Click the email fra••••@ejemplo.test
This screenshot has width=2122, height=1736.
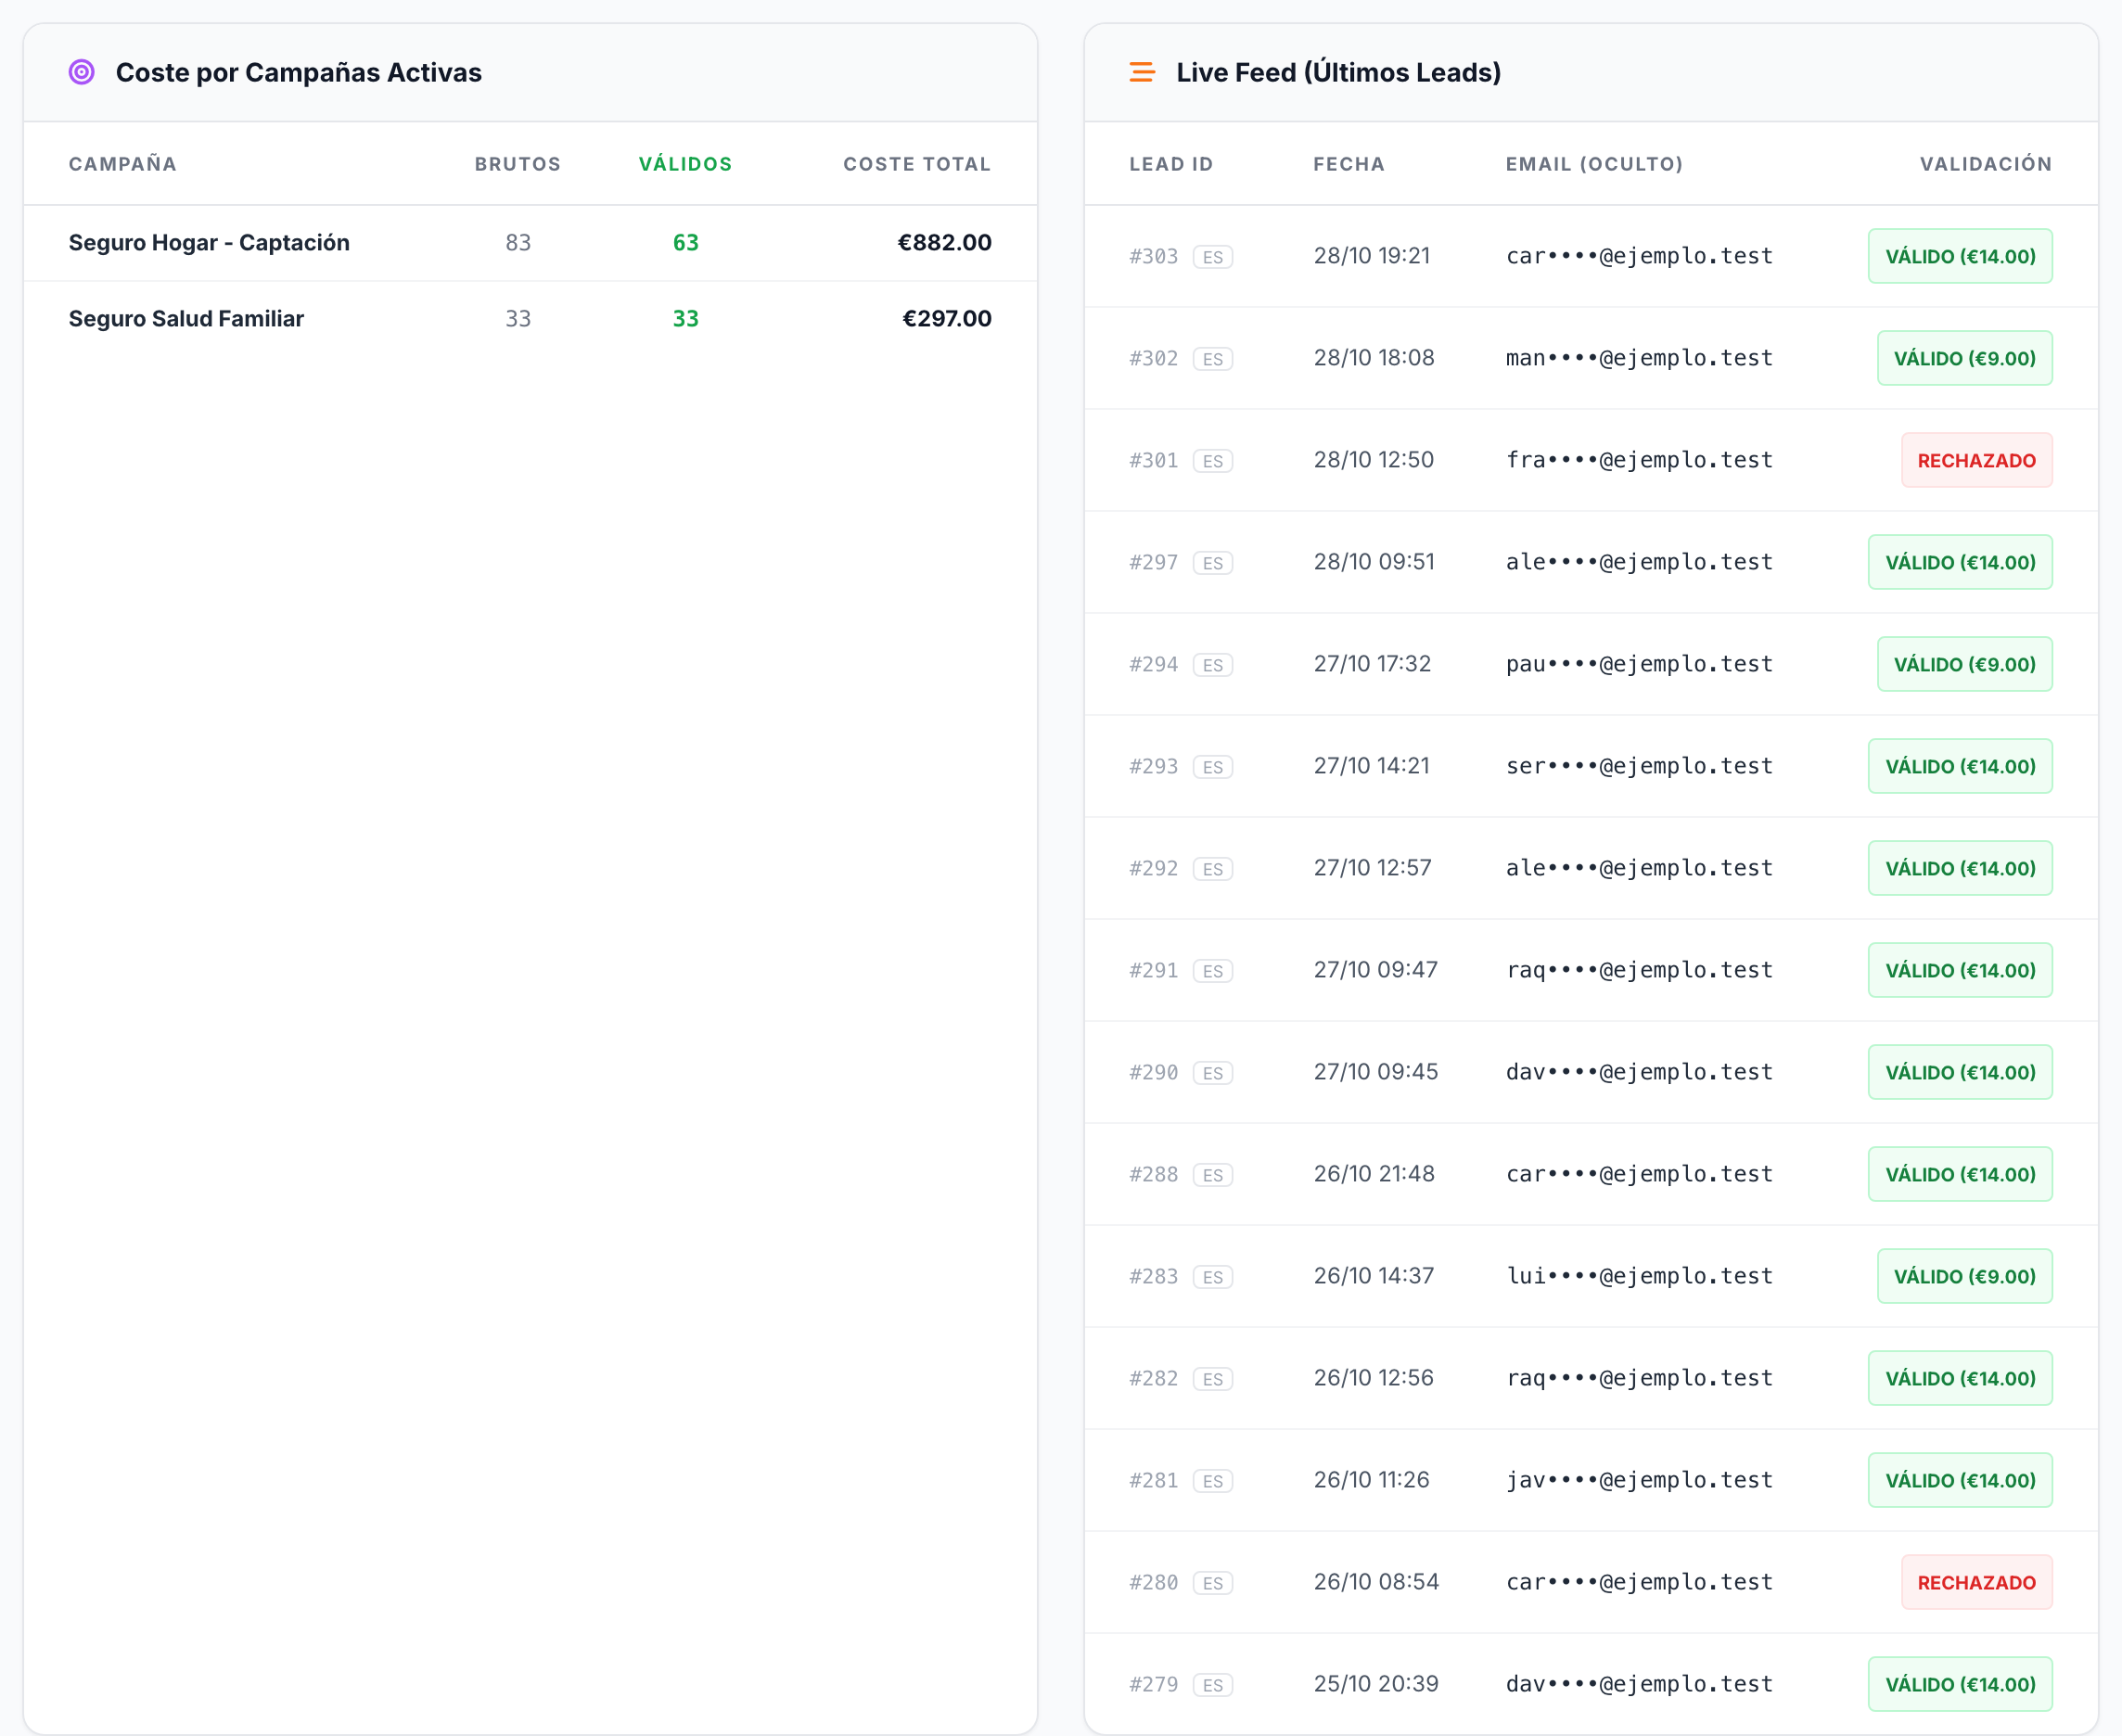1640,460
